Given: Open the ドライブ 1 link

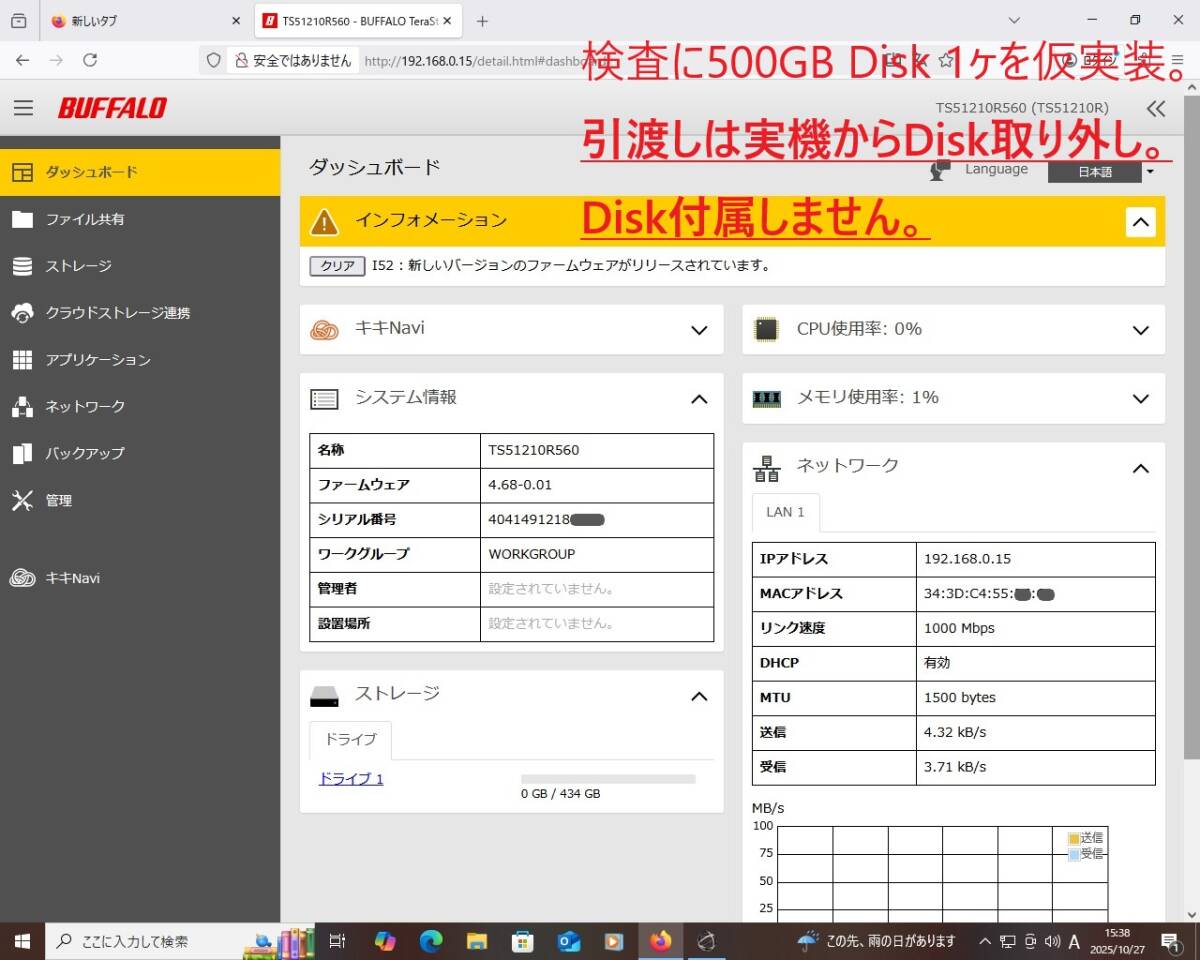Looking at the screenshot, I should (x=351, y=779).
